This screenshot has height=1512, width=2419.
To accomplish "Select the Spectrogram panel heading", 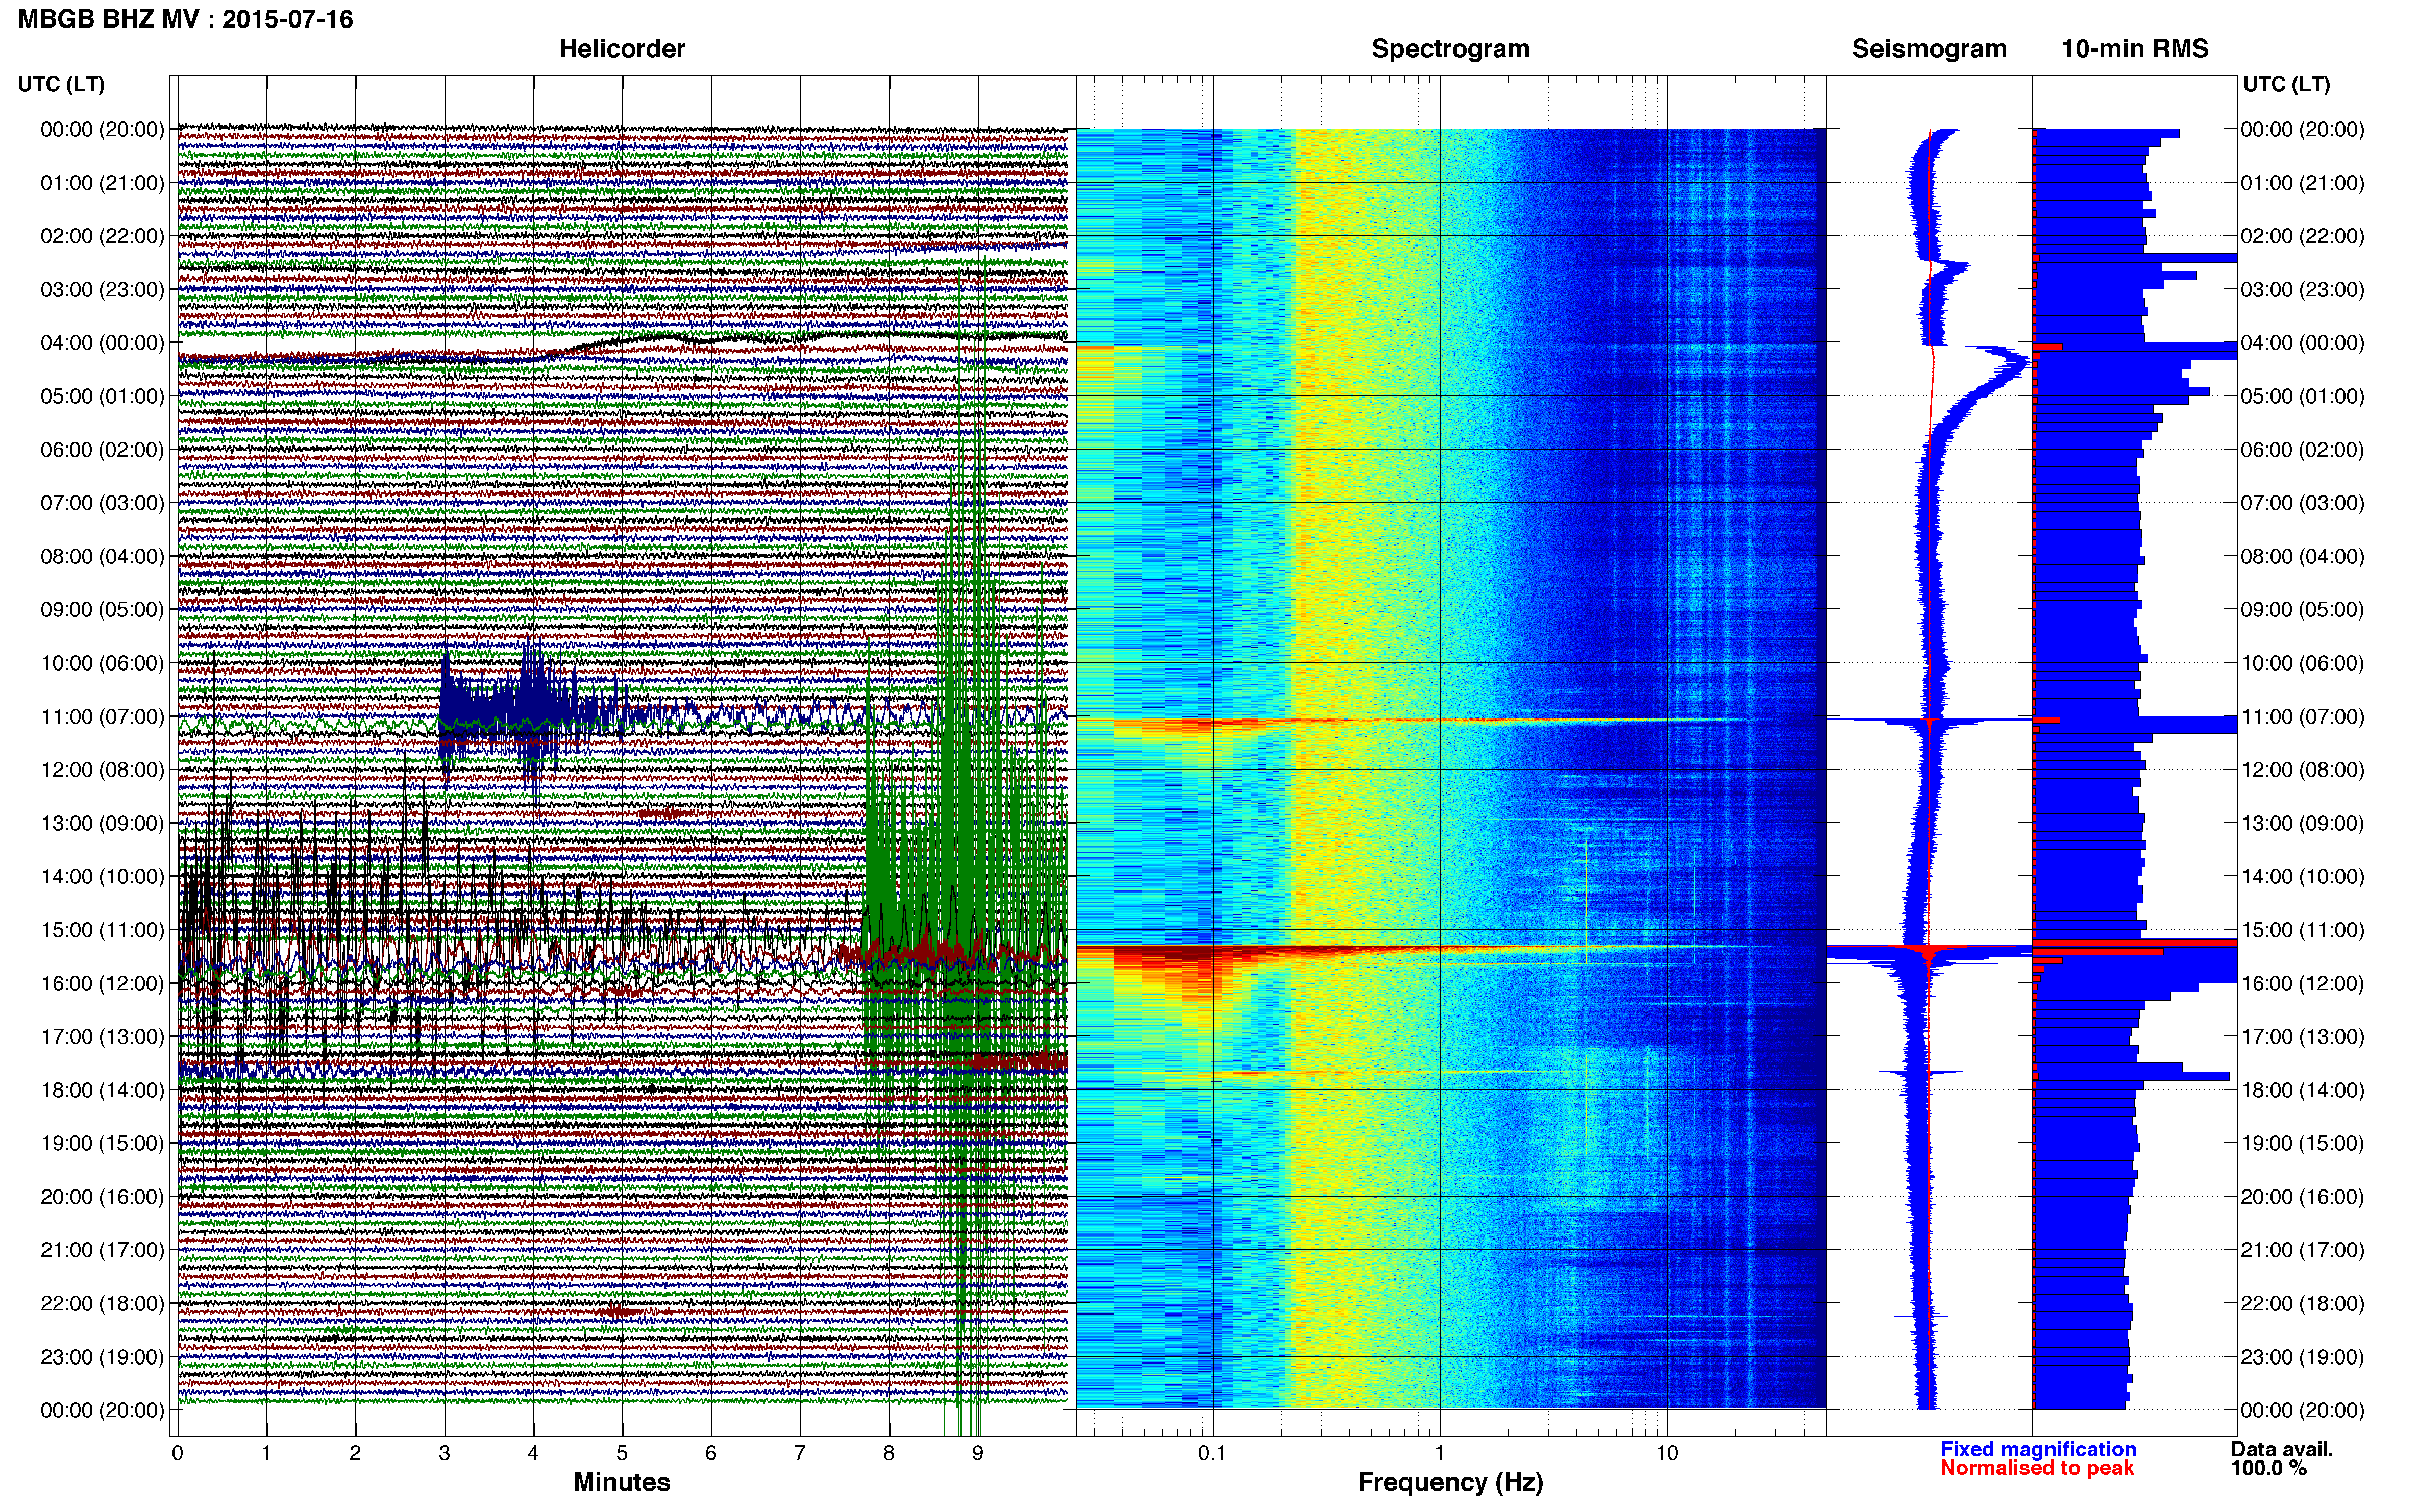I will tap(1450, 49).
